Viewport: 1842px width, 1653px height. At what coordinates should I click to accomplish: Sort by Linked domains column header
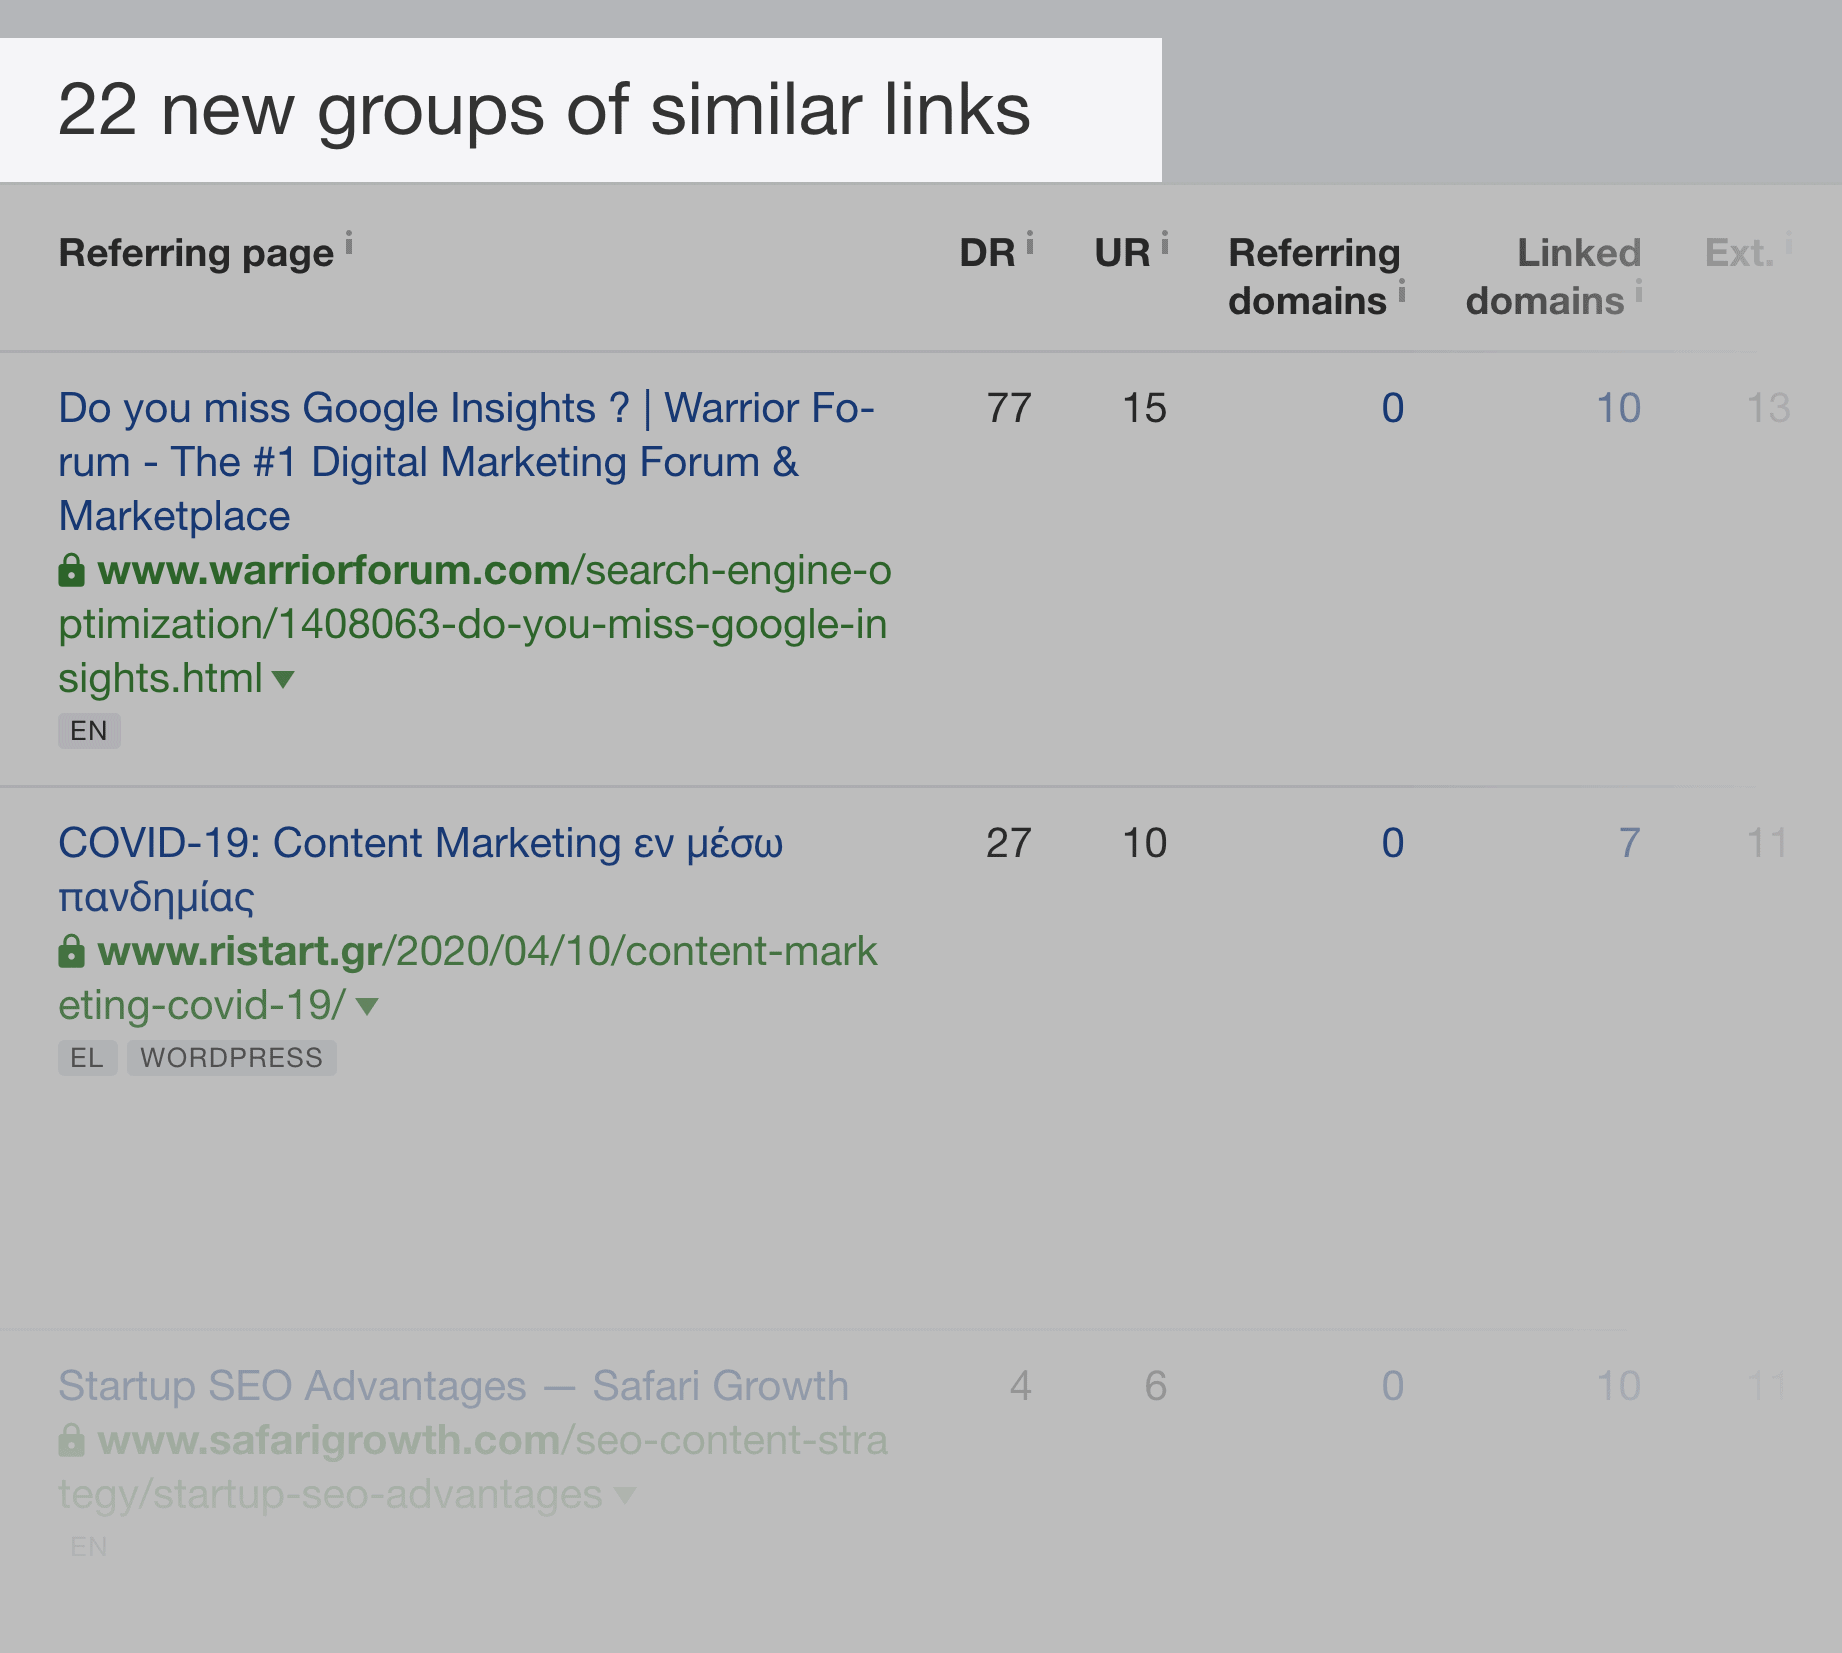point(1553,277)
